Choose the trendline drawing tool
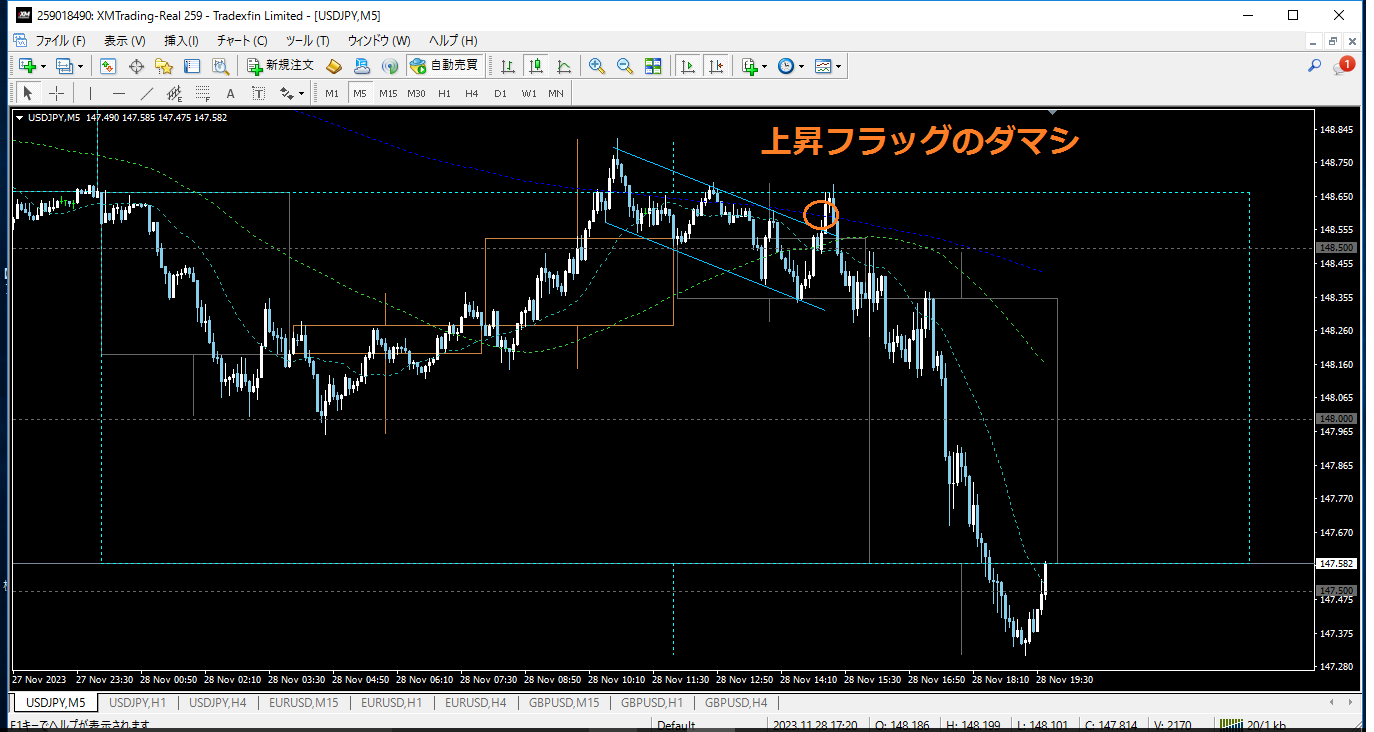This screenshot has height=732, width=1374. click(x=147, y=93)
